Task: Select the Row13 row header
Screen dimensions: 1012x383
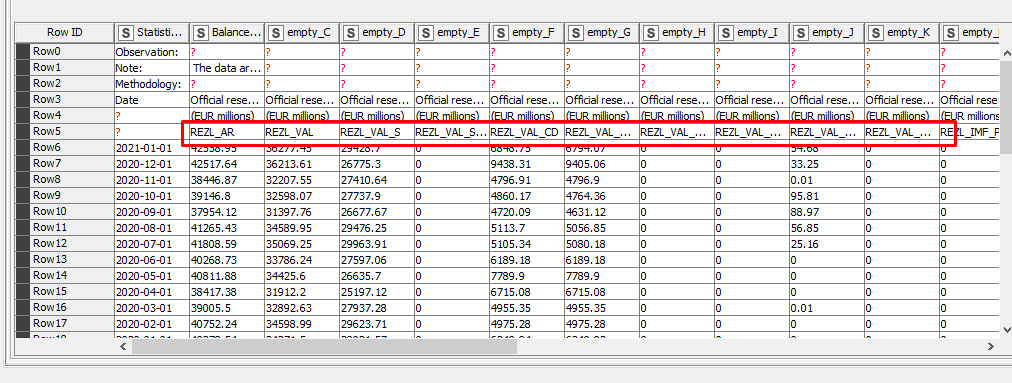Action: click(65, 259)
